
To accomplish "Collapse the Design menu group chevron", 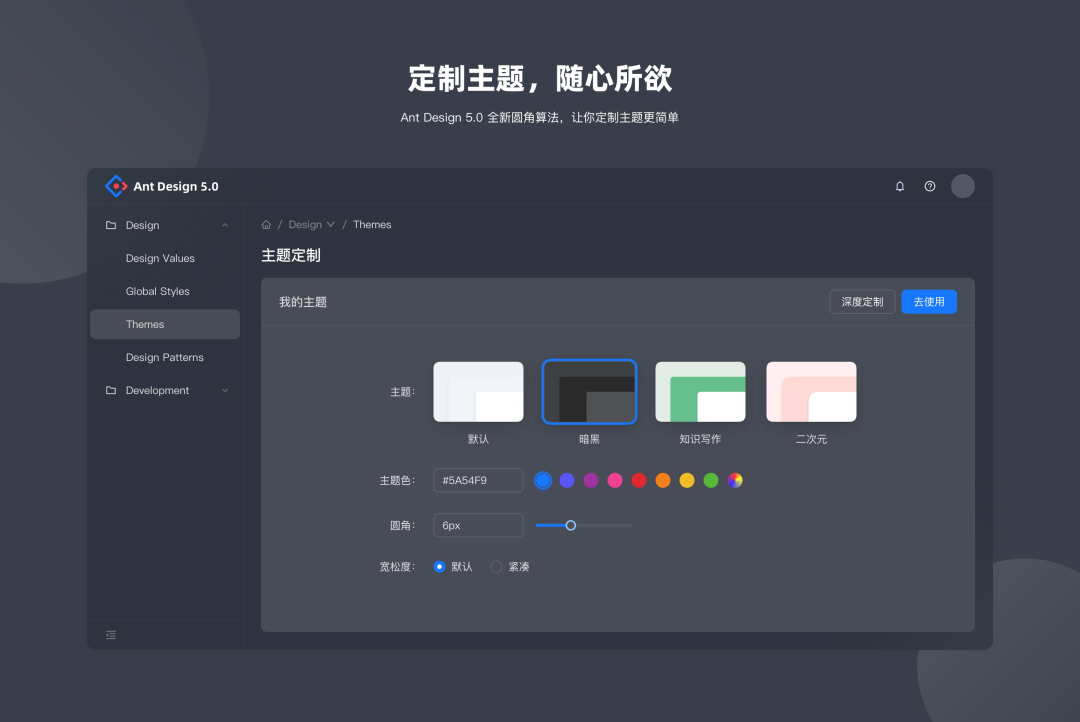I will 225,225.
